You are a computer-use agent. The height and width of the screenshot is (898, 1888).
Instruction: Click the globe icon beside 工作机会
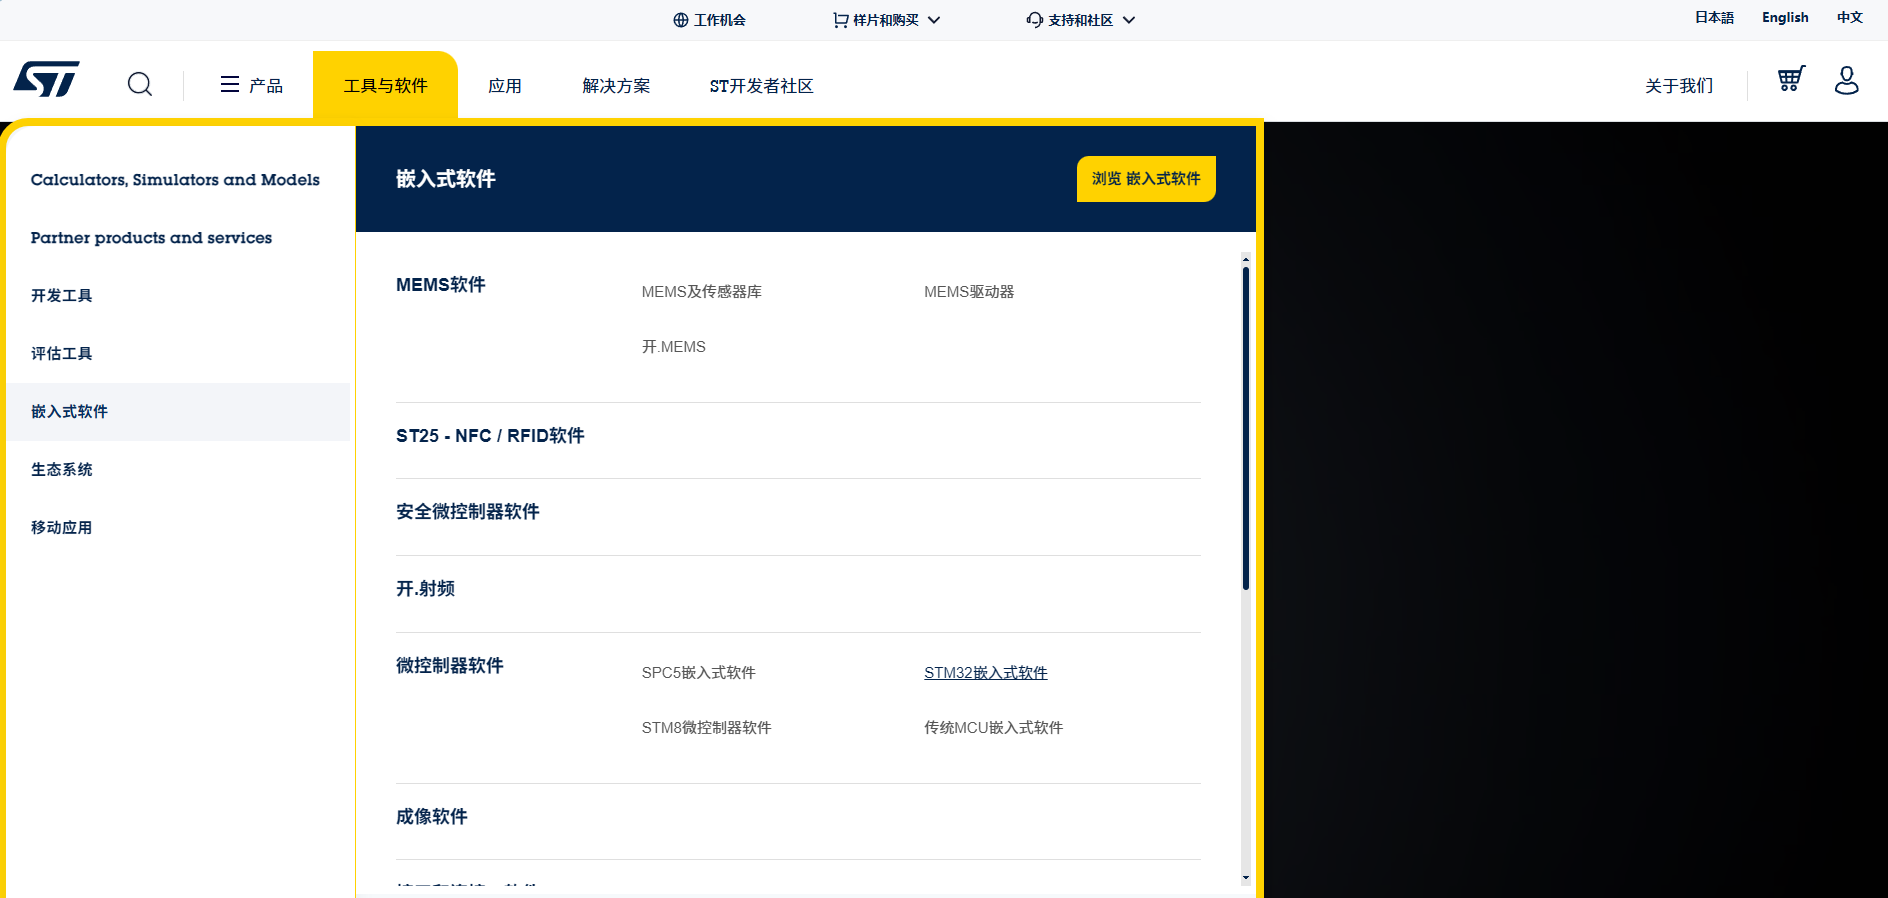(x=681, y=20)
